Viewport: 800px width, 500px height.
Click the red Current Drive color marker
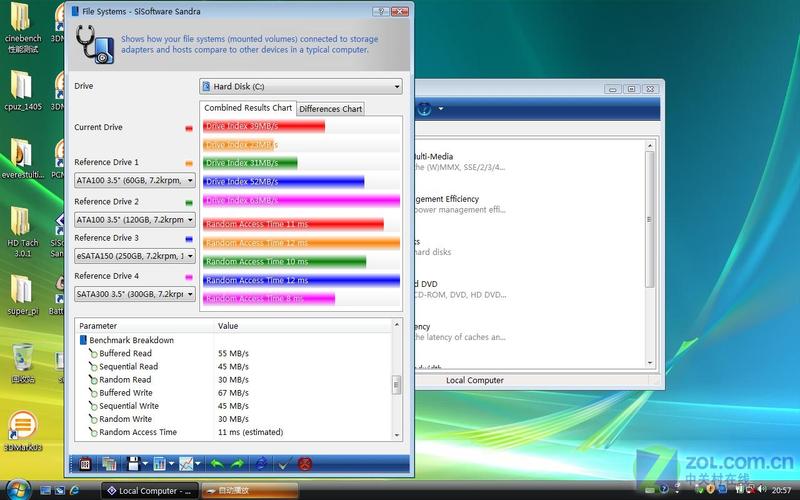(x=189, y=129)
